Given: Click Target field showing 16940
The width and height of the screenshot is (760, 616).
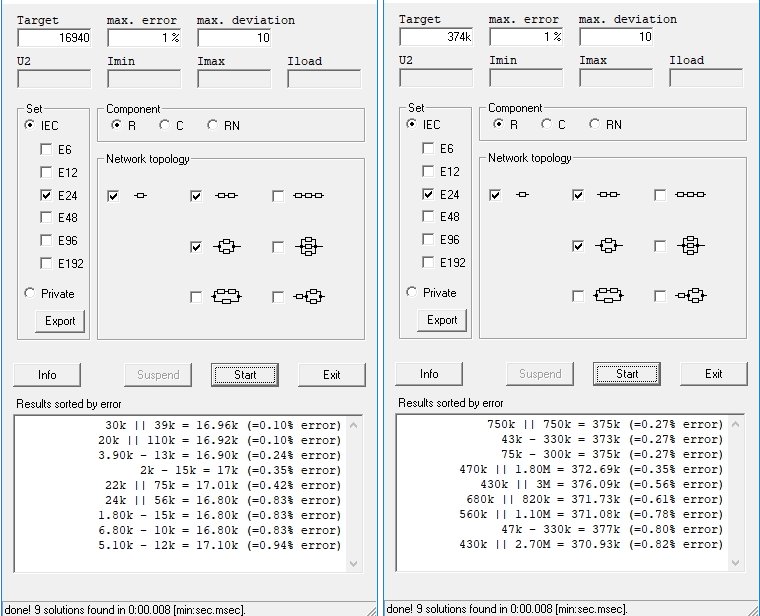Looking at the screenshot, I should tap(54, 38).
